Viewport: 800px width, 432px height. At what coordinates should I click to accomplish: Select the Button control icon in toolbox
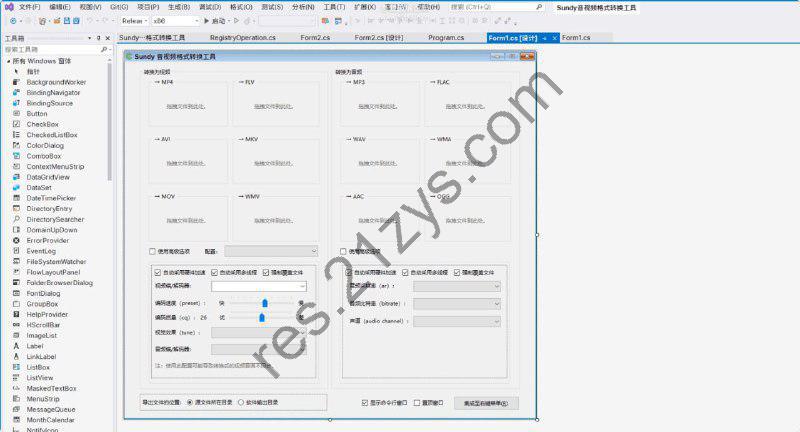[x=16, y=114]
